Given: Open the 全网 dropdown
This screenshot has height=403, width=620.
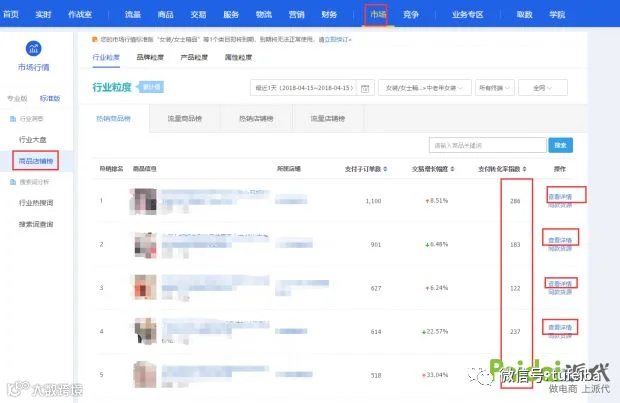Looking at the screenshot, I should point(542,88).
